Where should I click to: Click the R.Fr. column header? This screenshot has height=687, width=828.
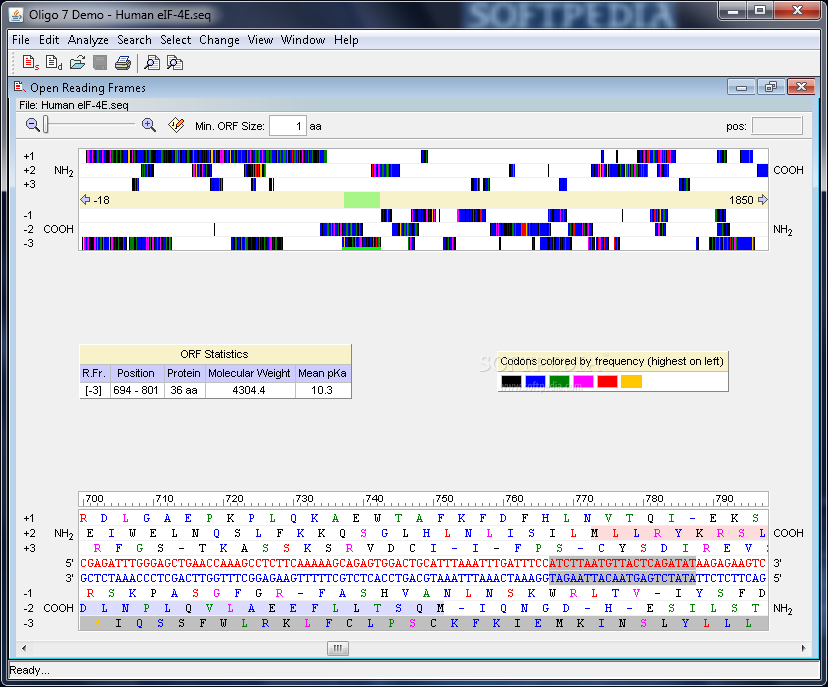pyautogui.click(x=94, y=373)
